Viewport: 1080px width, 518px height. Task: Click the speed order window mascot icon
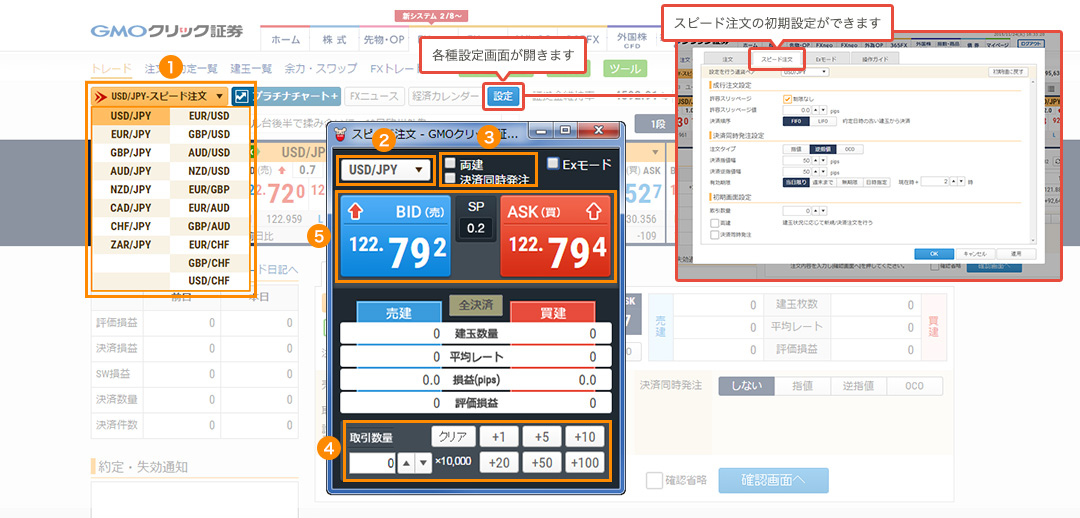point(340,133)
